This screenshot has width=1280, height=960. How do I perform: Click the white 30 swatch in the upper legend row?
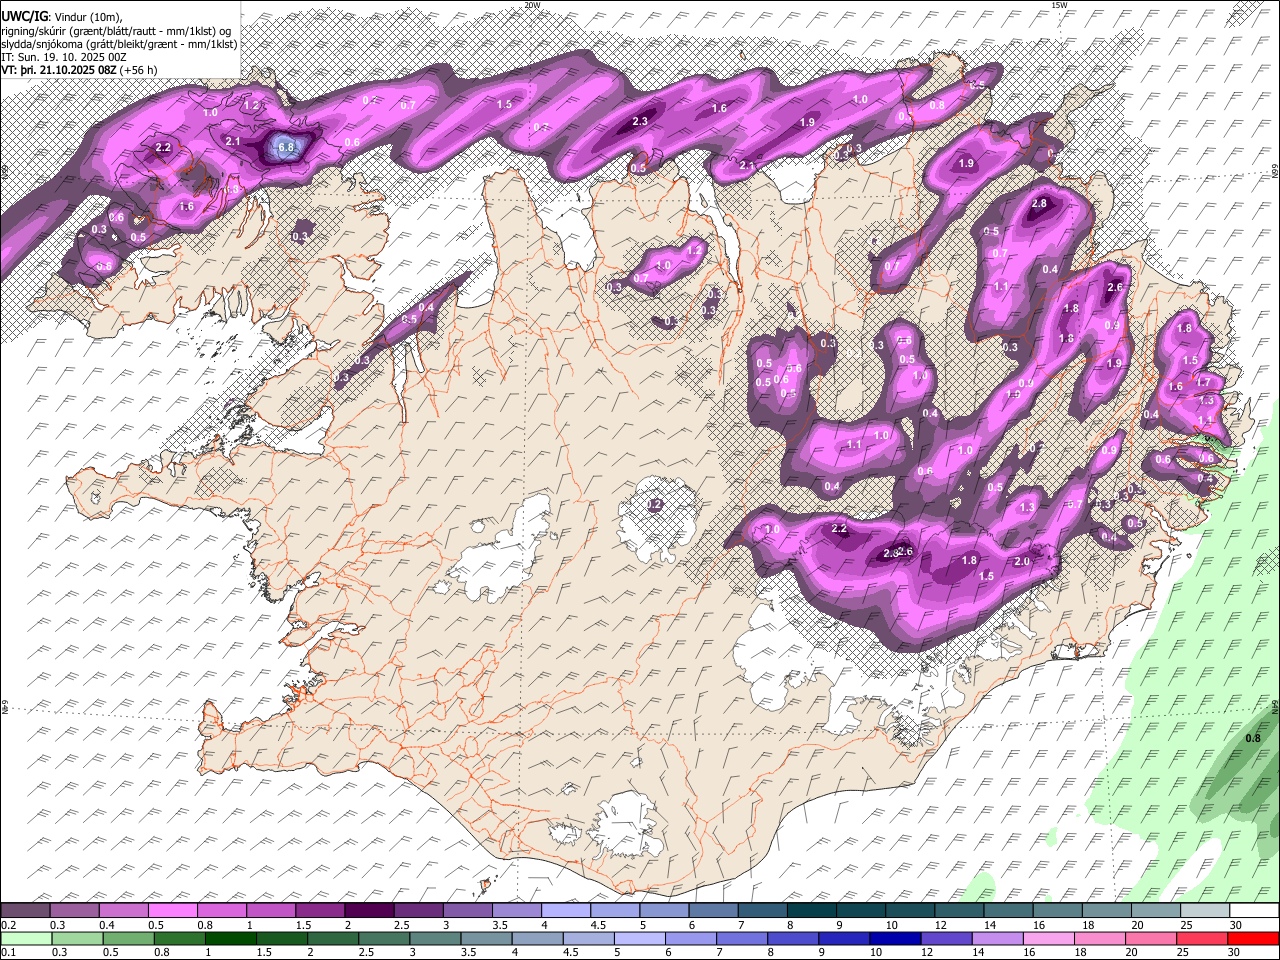[1254, 911]
